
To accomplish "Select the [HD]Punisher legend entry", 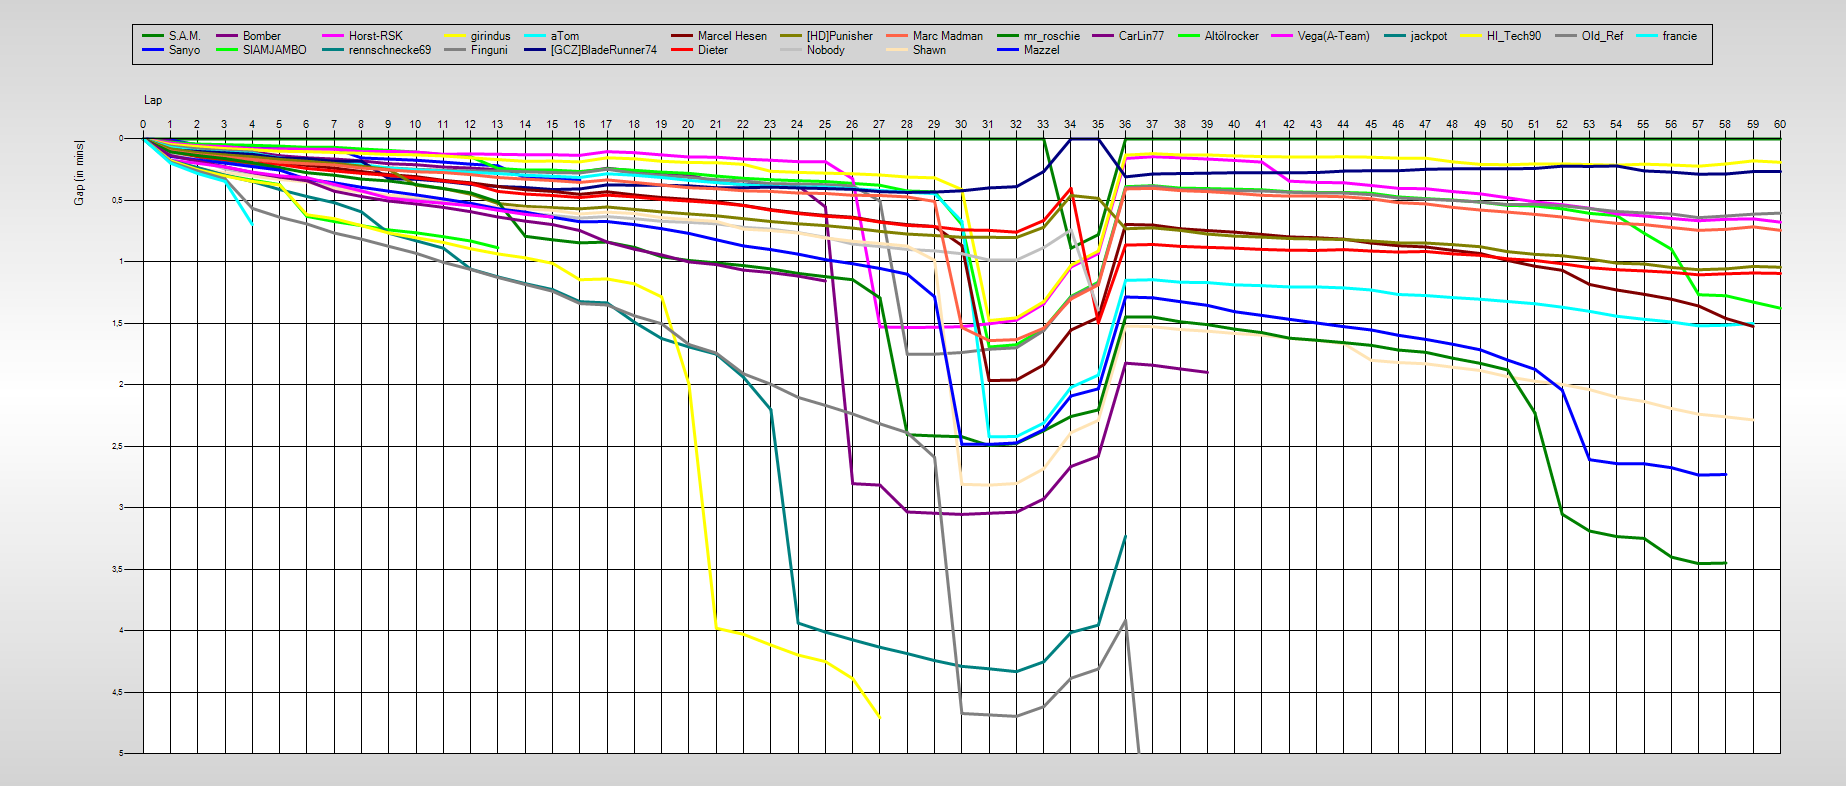I will [839, 36].
